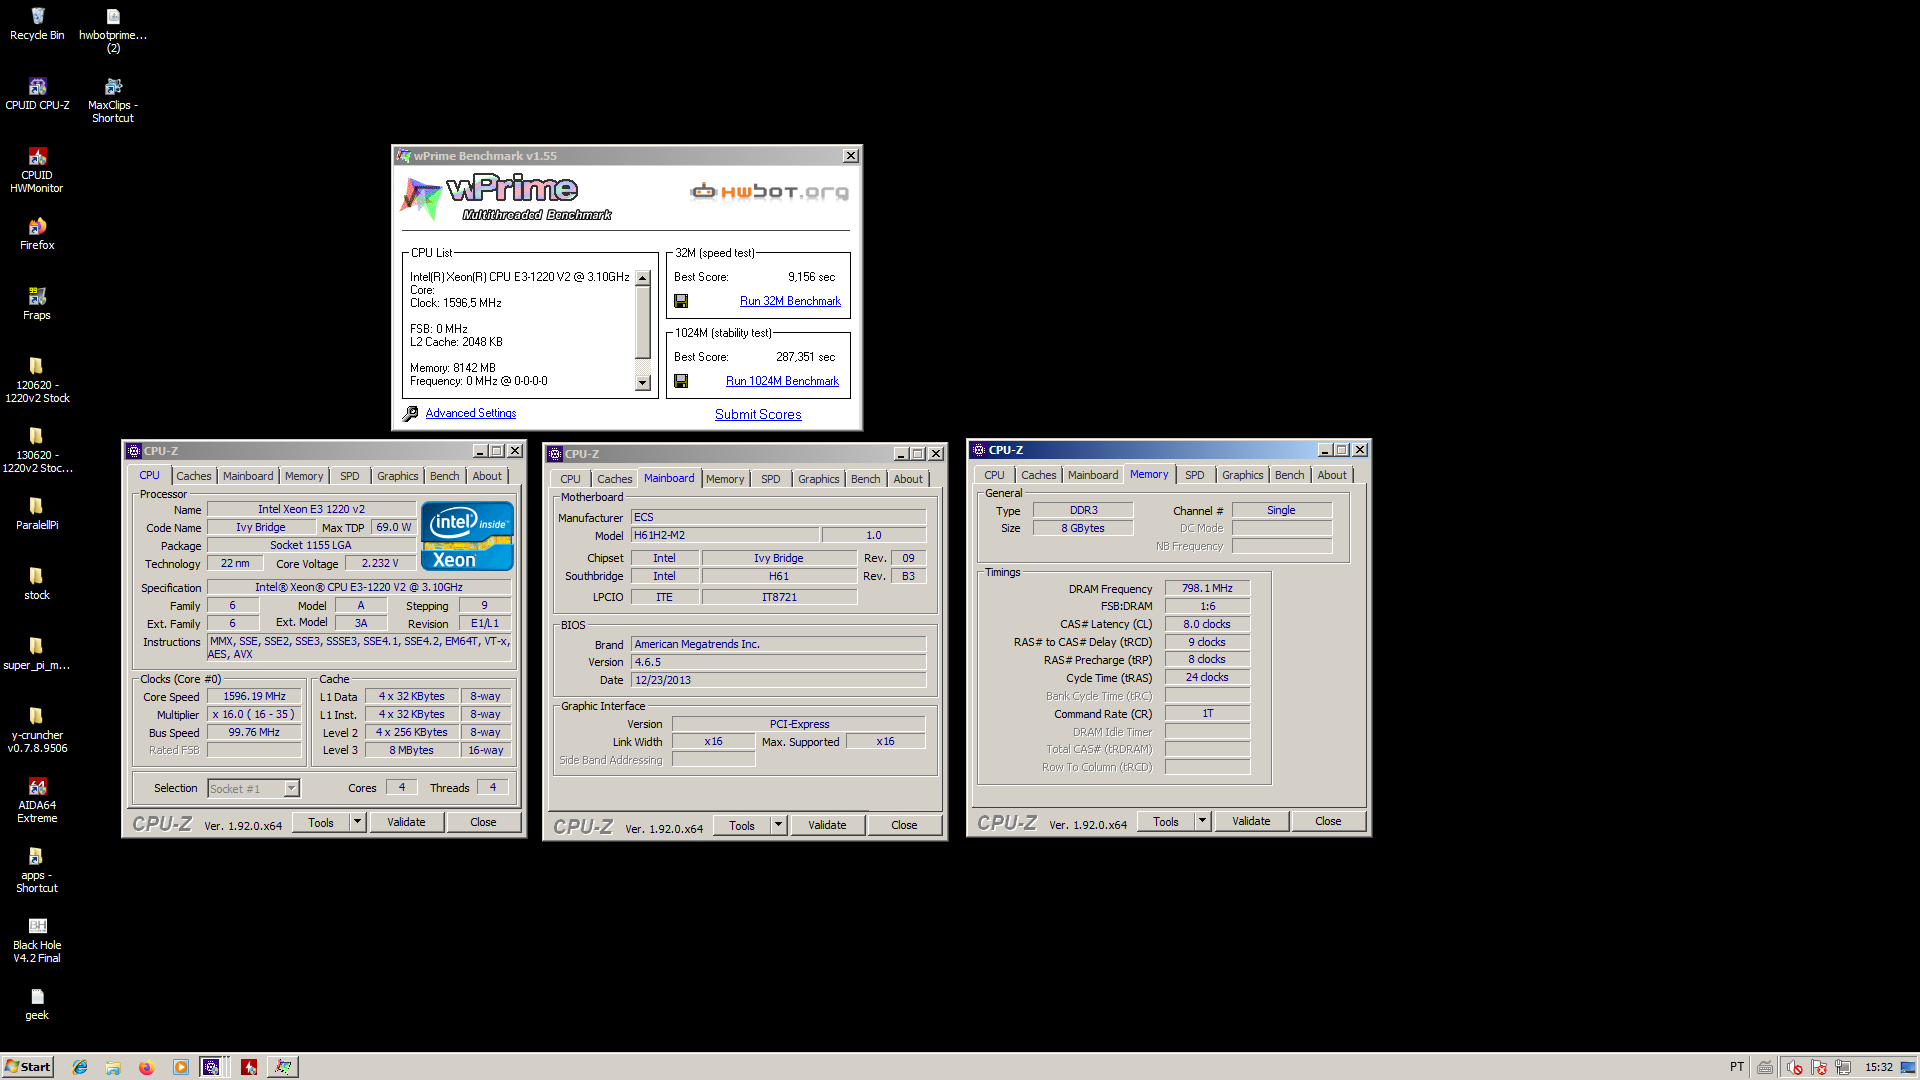Open the Recycle Bin desktop icon

37,24
